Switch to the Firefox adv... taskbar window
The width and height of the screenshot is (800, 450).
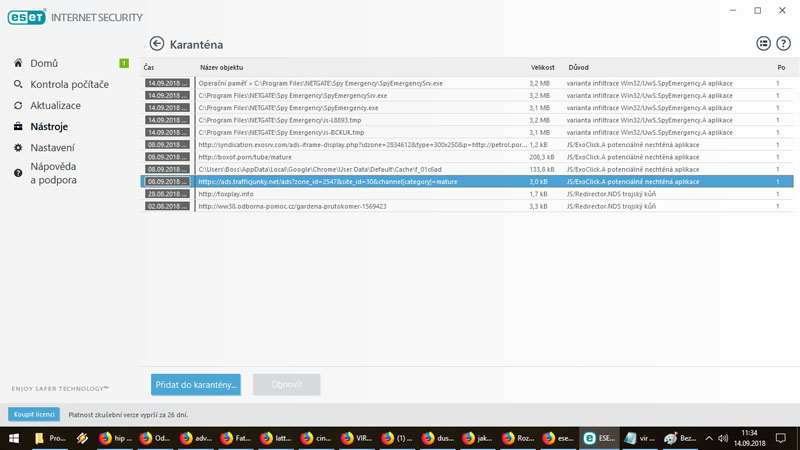coord(196,438)
